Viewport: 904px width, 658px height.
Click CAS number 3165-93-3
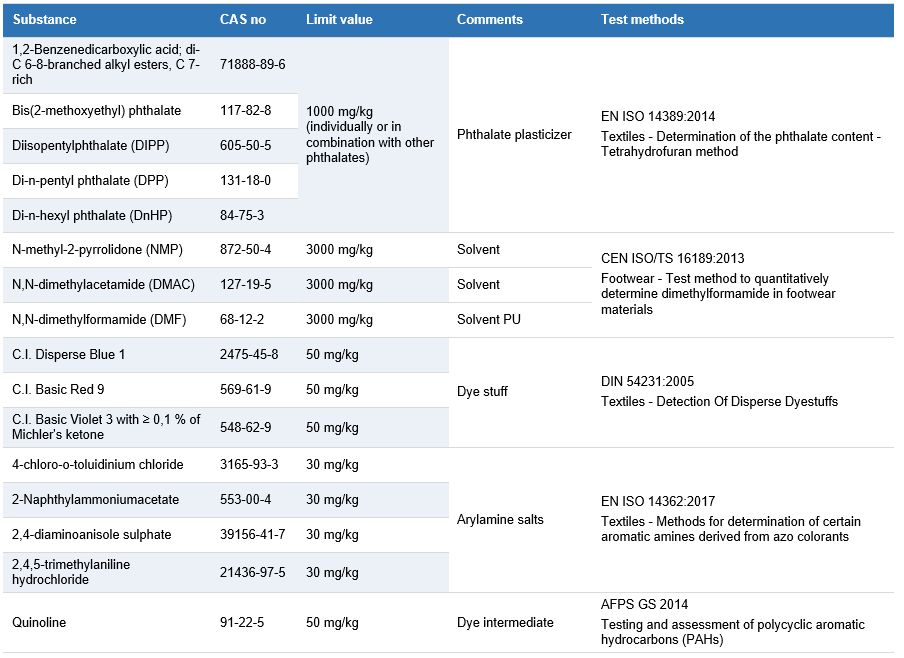(x=249, y=465)
